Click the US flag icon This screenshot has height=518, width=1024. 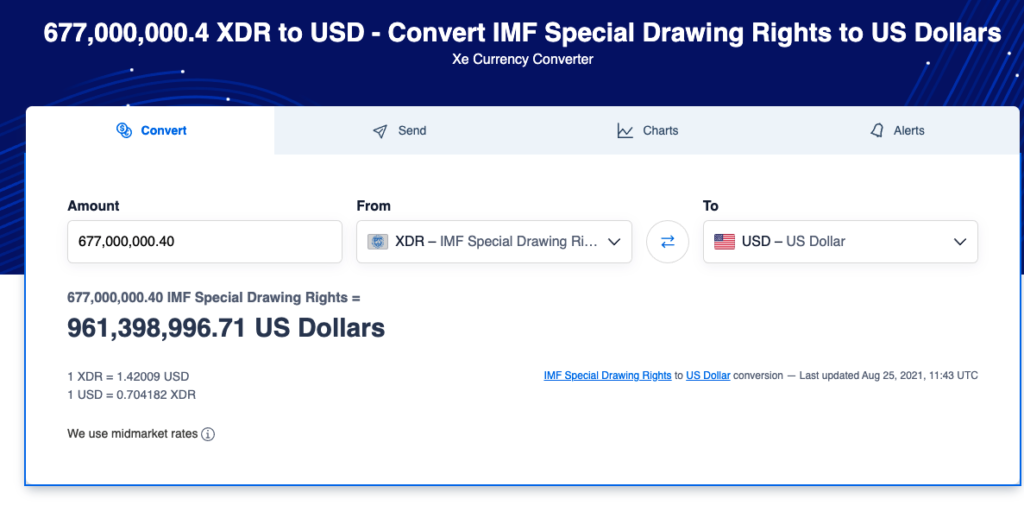(724, 242)
